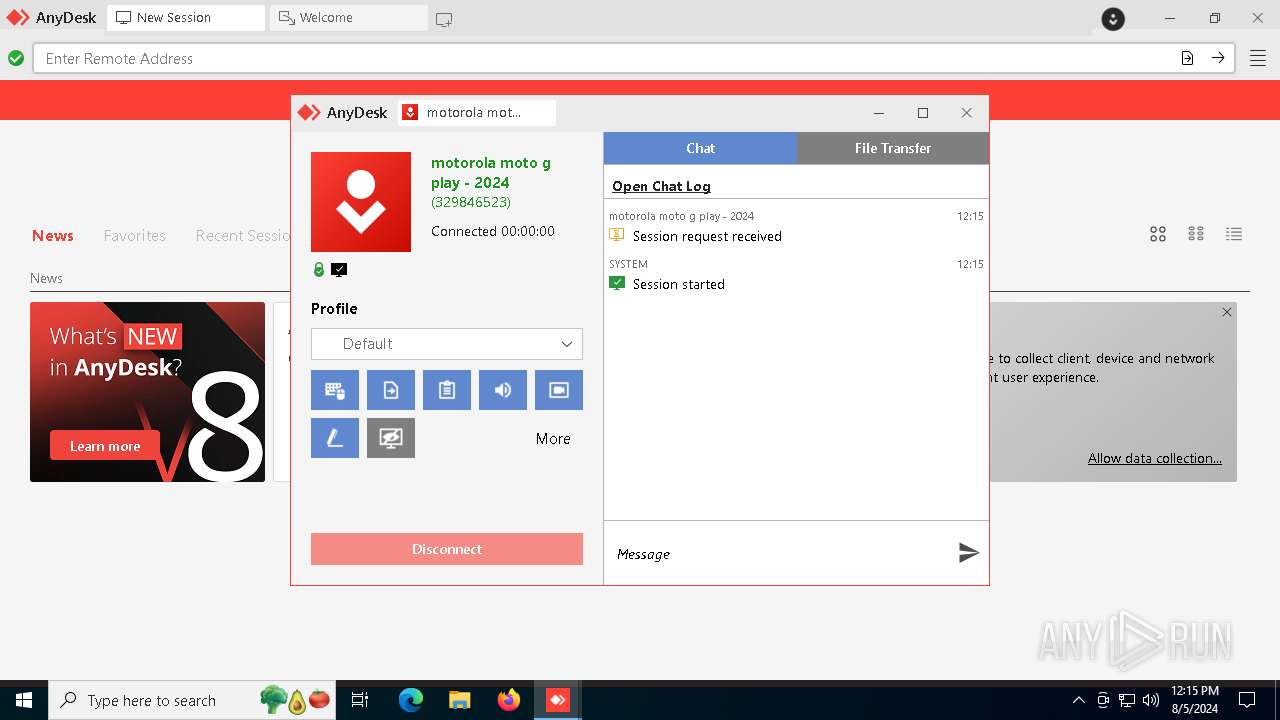
Task: Toggle clipboard access permission
Action: [447, 390]
